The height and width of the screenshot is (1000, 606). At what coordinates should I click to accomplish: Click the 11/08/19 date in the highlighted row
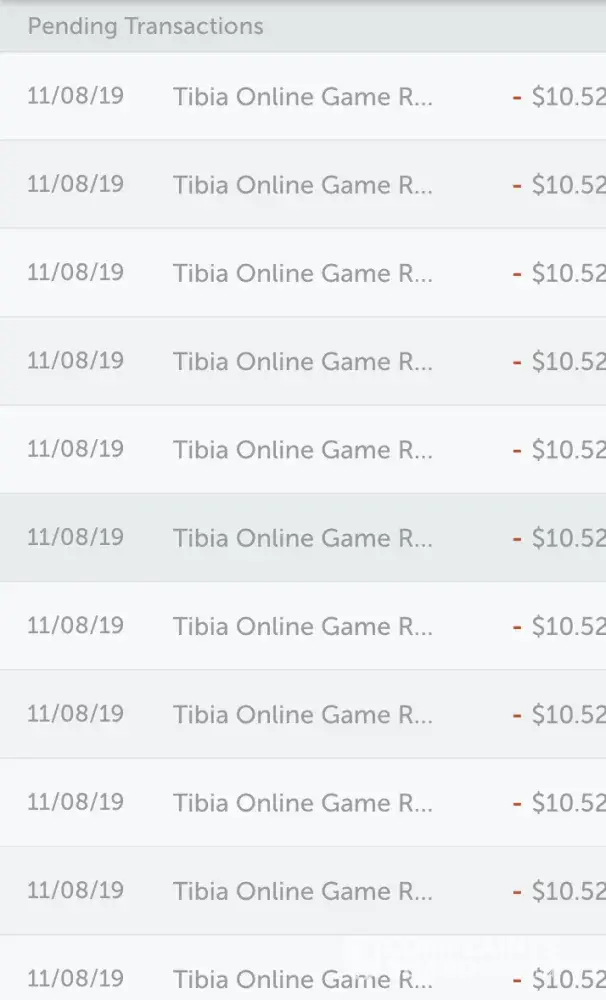[x=75, y=537]
